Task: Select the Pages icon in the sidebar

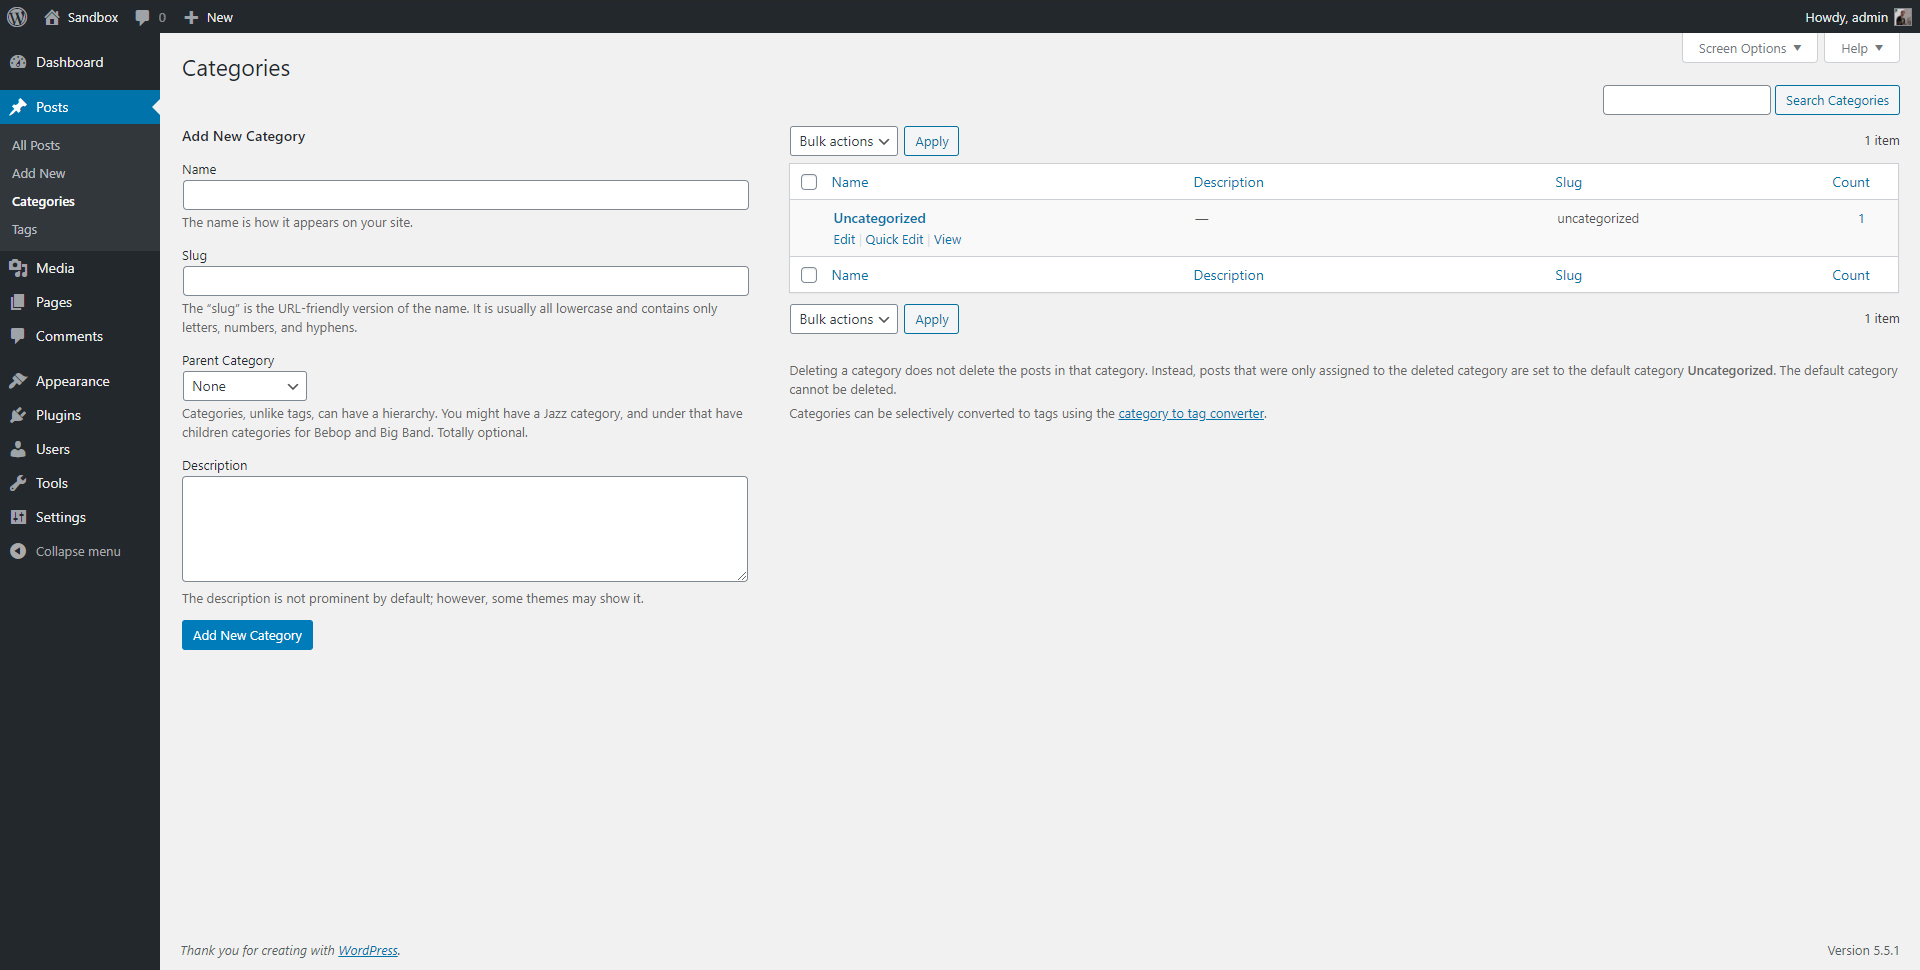Action: tap(20, 302)
